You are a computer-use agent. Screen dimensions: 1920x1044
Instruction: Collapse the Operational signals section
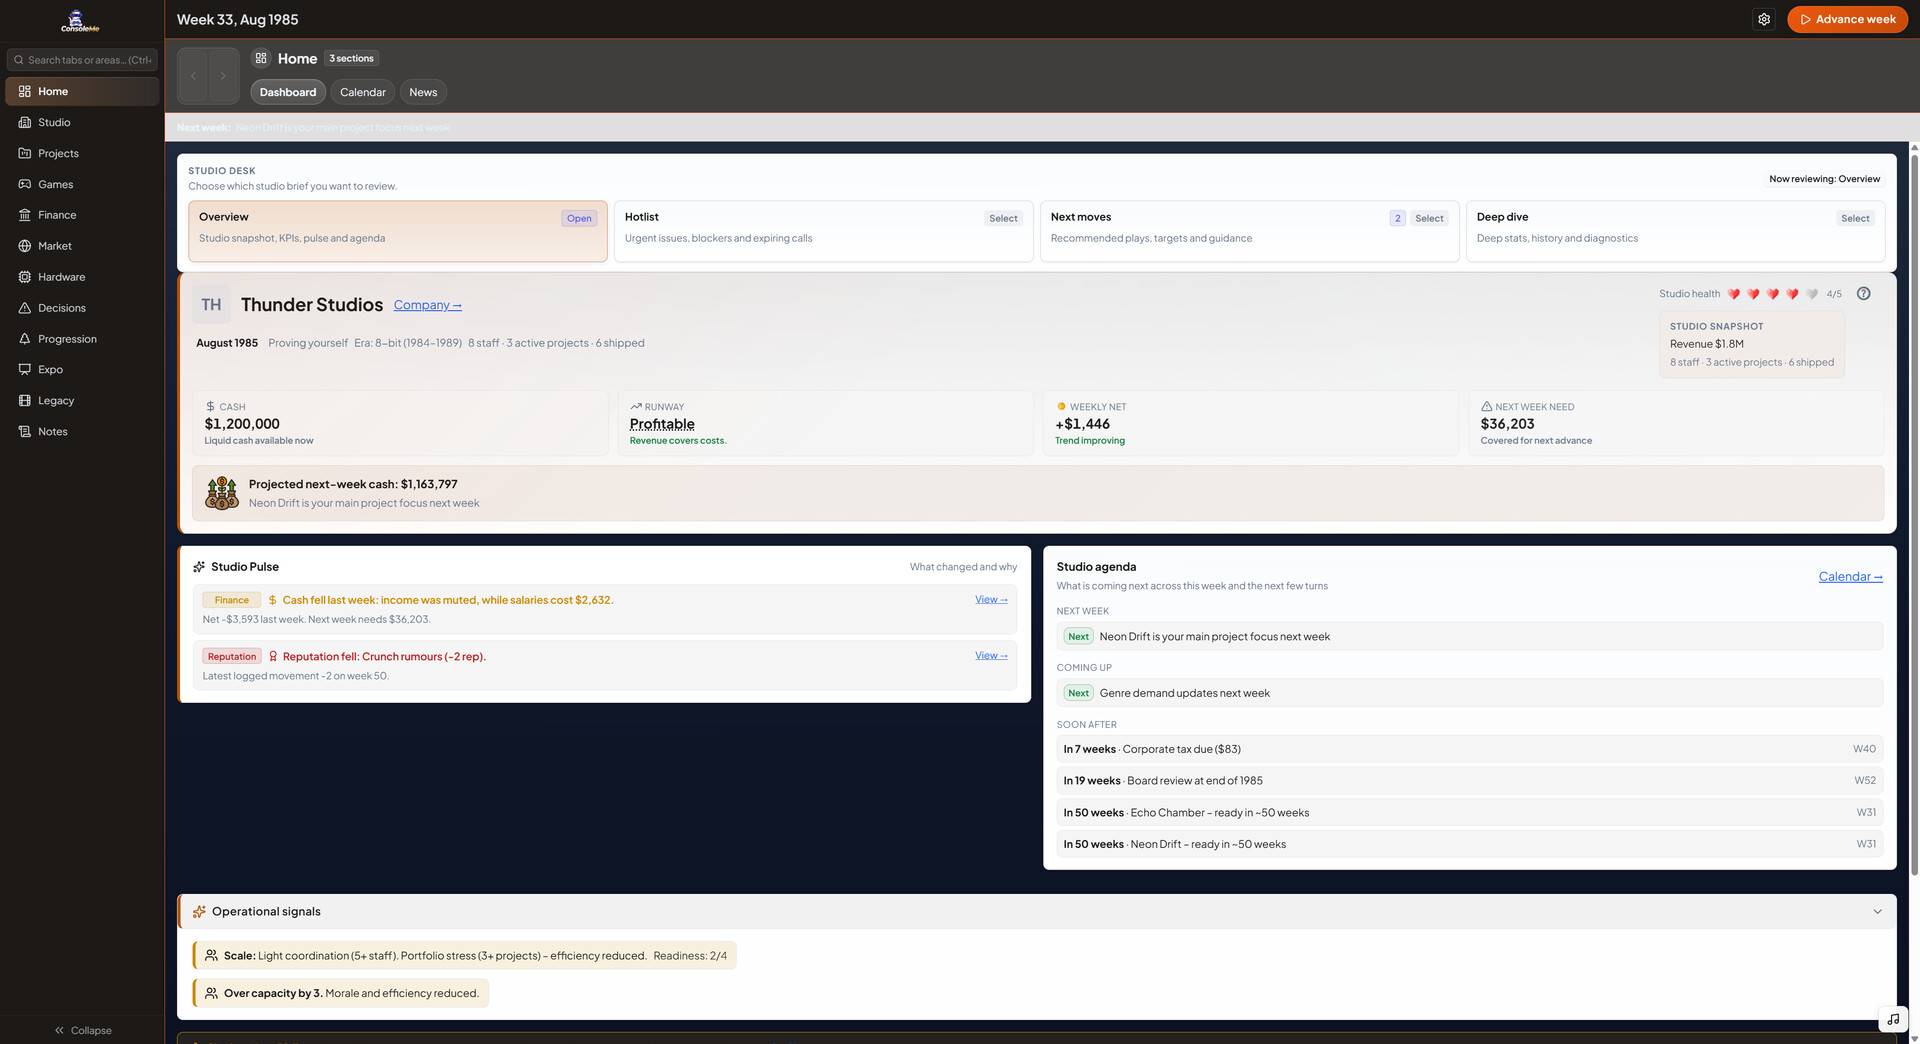click(1877, 912)
